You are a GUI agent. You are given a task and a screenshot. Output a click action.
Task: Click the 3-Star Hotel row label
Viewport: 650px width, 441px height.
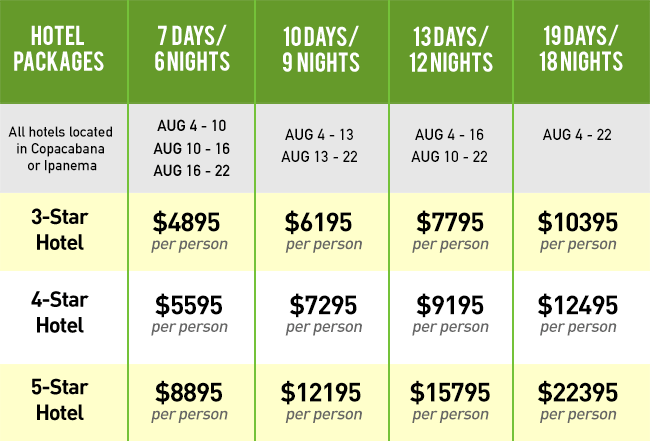pyautogui.click(x=62, y=232)
